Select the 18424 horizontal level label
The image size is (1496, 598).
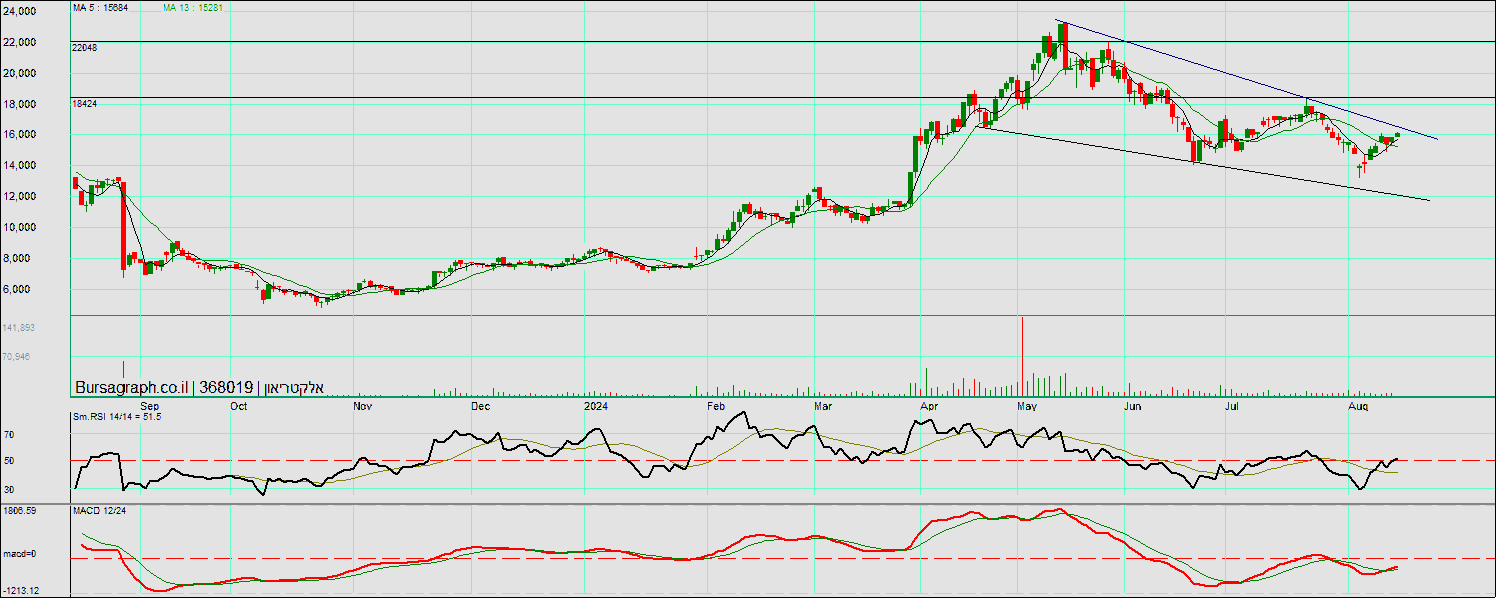click(84, 103)
